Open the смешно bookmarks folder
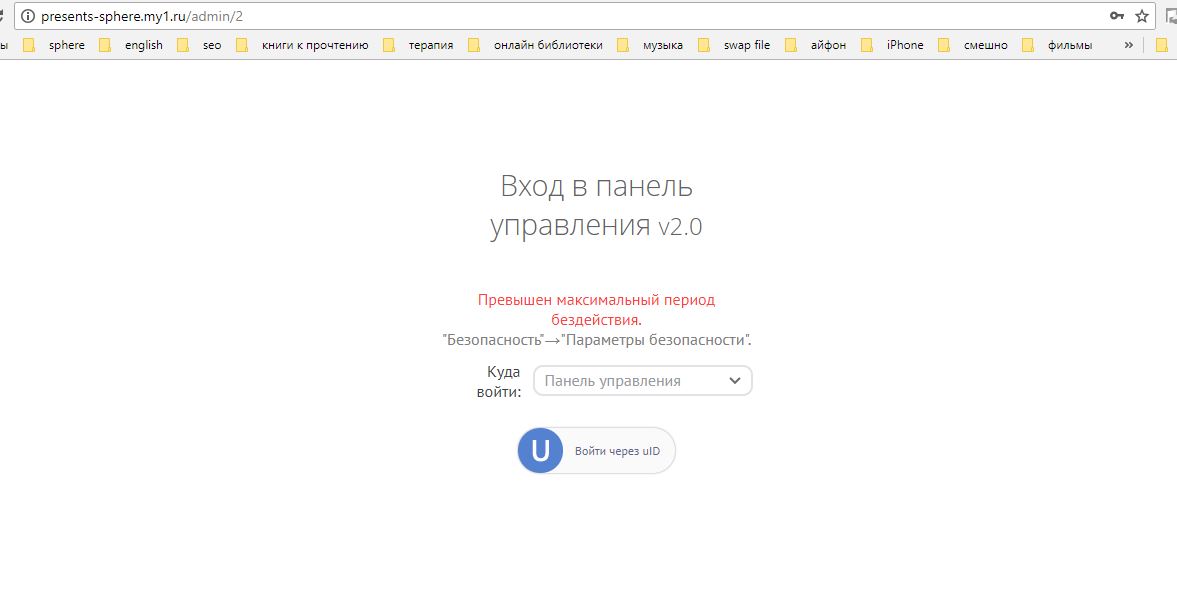This screenshot has width=1177, height=613. [x=974, y=45]
